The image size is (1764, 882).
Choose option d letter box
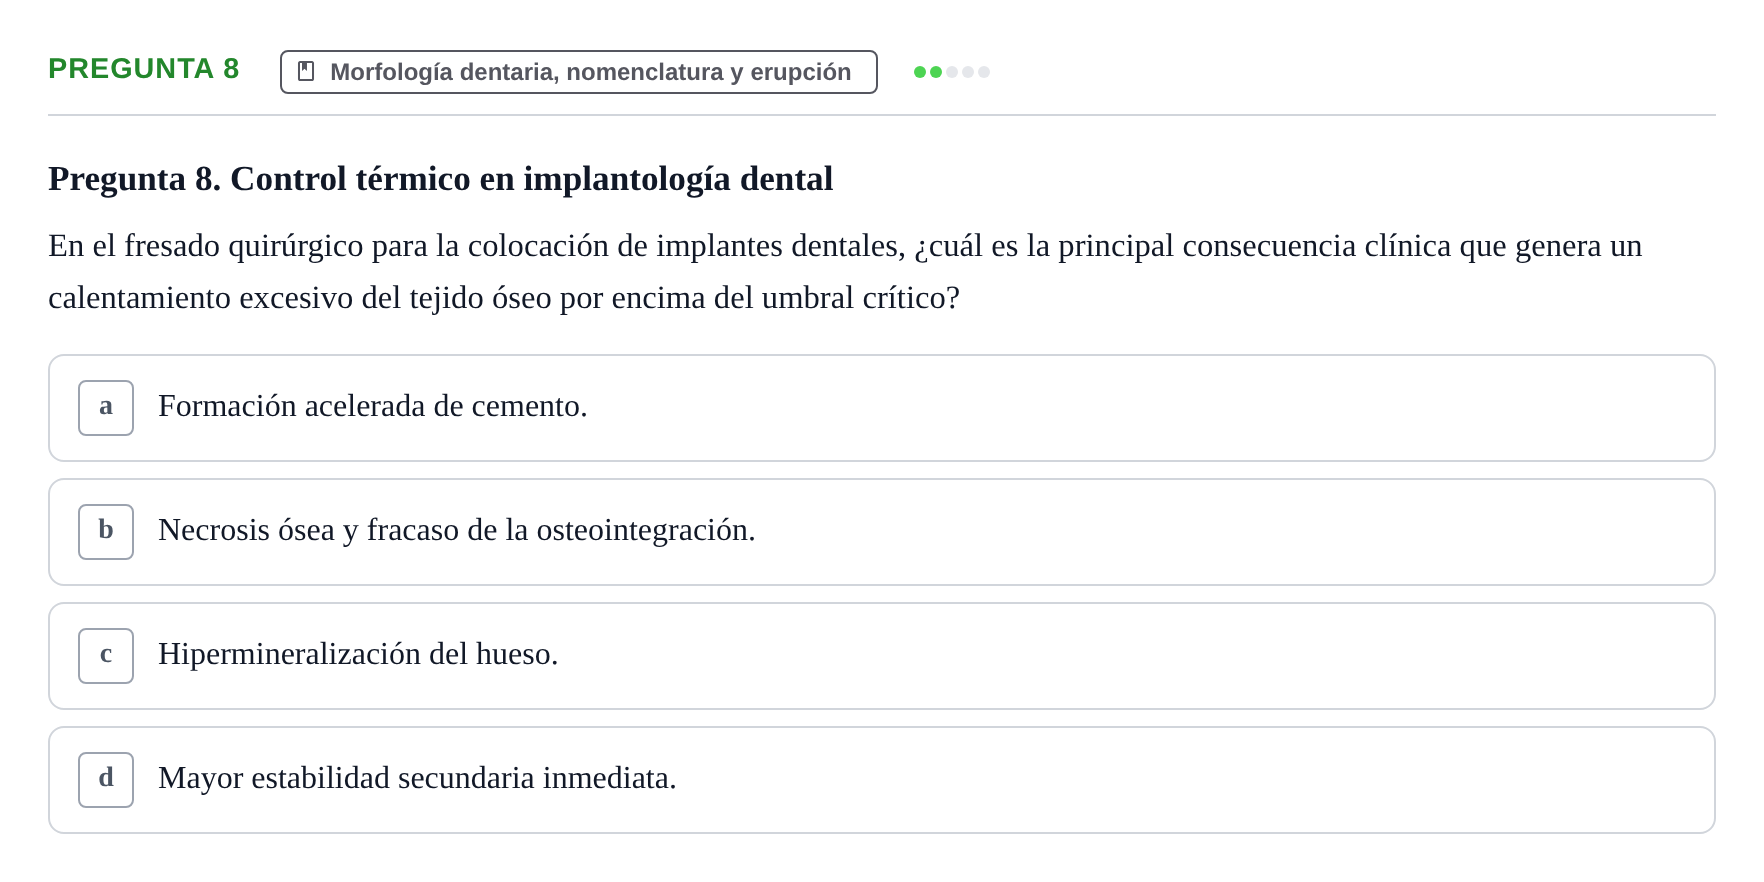pyautogui.click(x=106, y=780)
